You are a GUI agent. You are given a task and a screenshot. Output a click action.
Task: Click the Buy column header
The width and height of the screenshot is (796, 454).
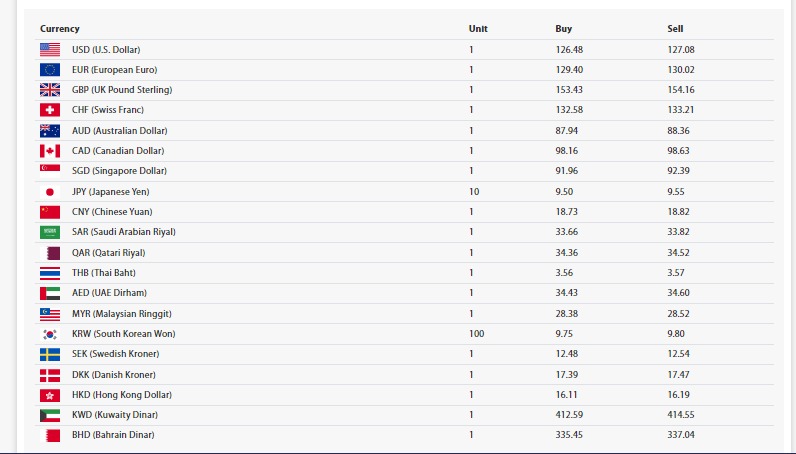564,29
